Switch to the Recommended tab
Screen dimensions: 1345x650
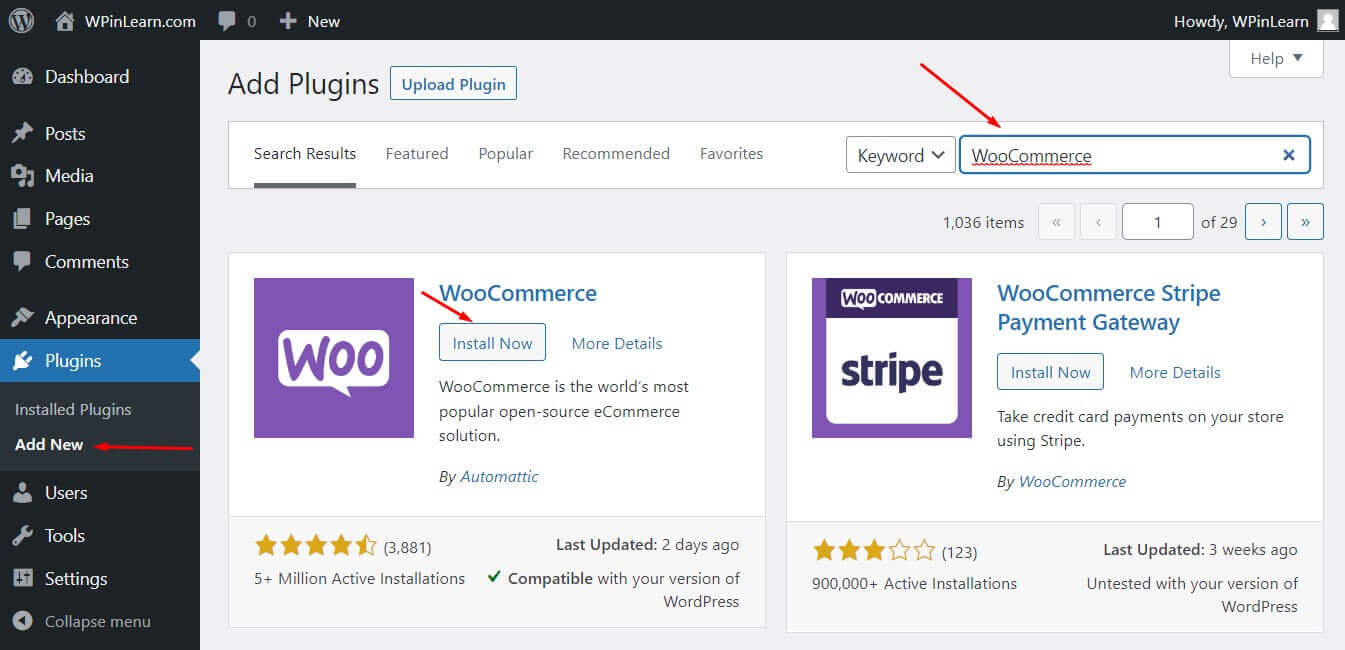[616, 154]
